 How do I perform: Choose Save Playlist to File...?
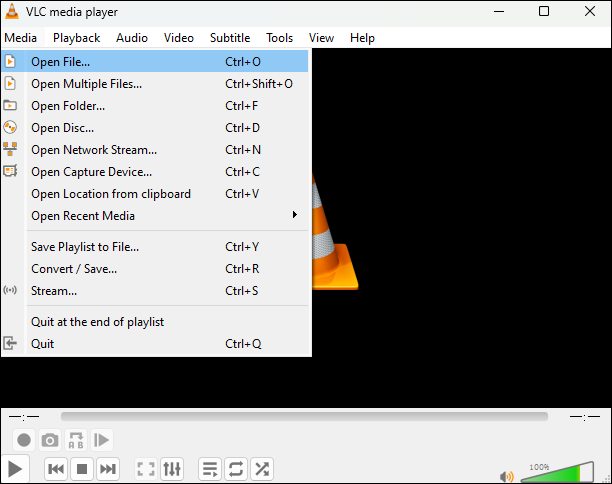tap(155, 247)
